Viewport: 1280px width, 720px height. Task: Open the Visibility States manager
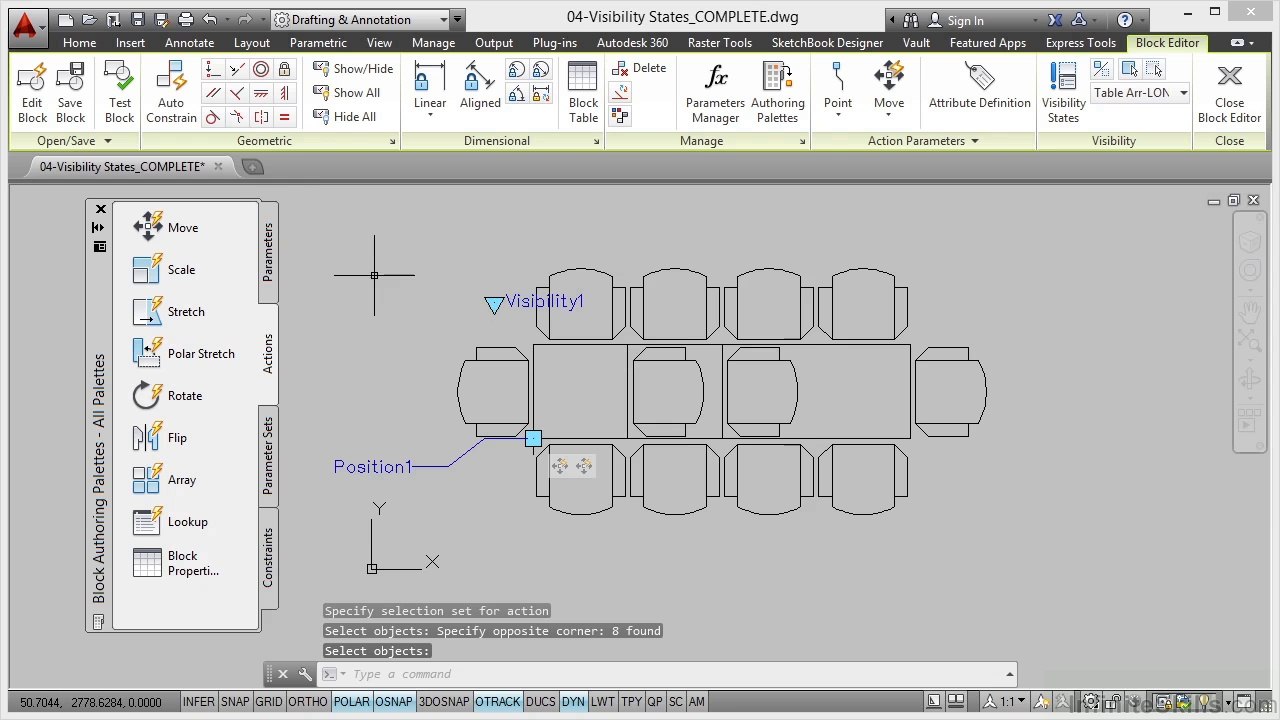click(x=1063, y=92)
